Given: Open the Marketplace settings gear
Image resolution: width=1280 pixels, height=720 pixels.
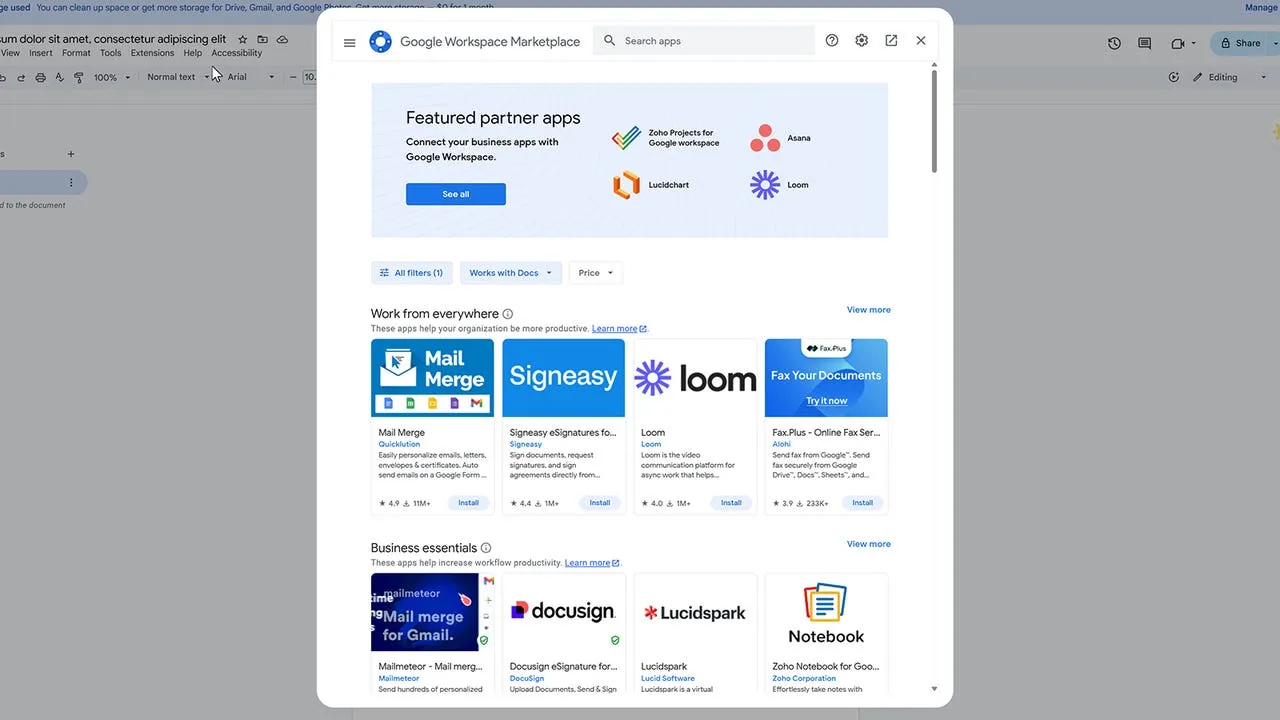Looking at the screenshot, I should (x=861, y=40).
